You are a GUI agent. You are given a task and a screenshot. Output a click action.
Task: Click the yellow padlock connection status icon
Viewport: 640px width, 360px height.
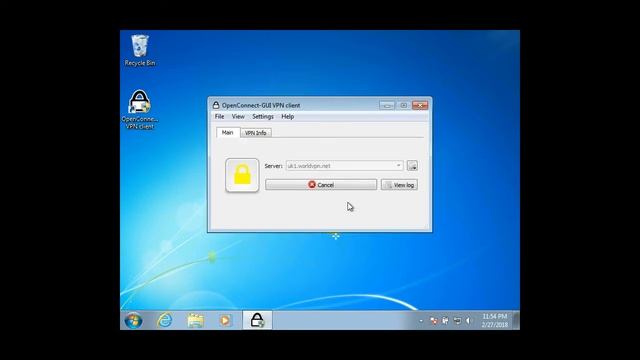(242, 175)
